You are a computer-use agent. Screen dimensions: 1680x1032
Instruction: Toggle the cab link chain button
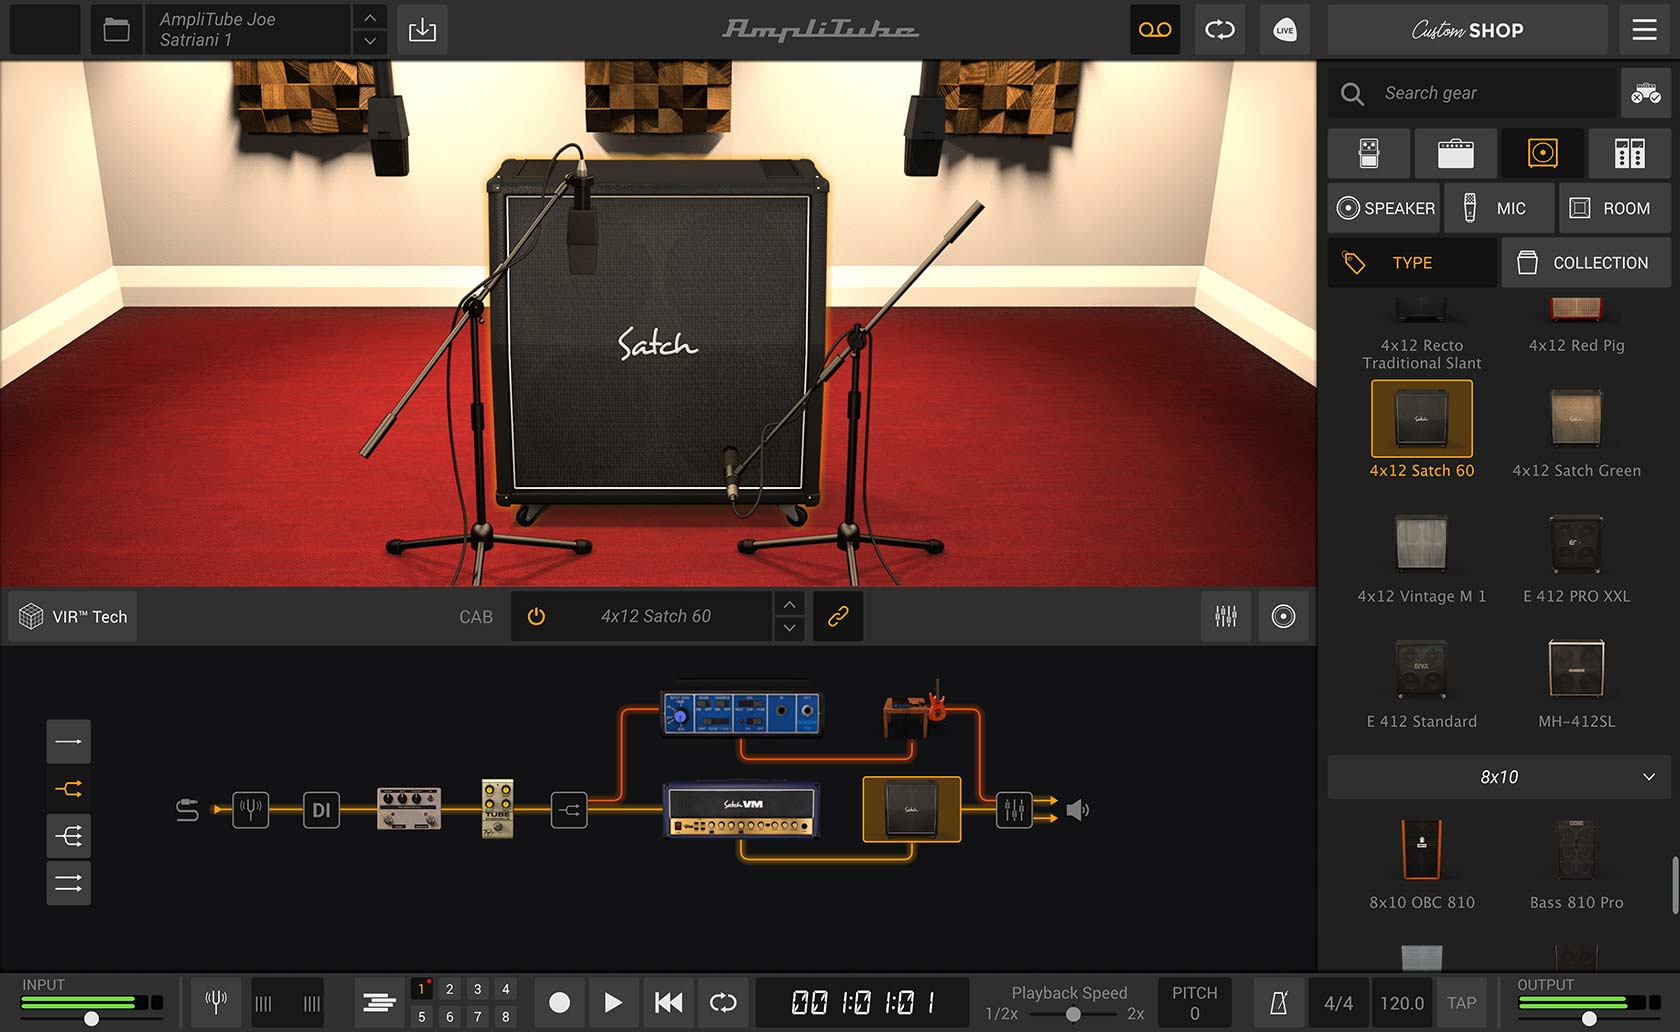tap(838, 616)
